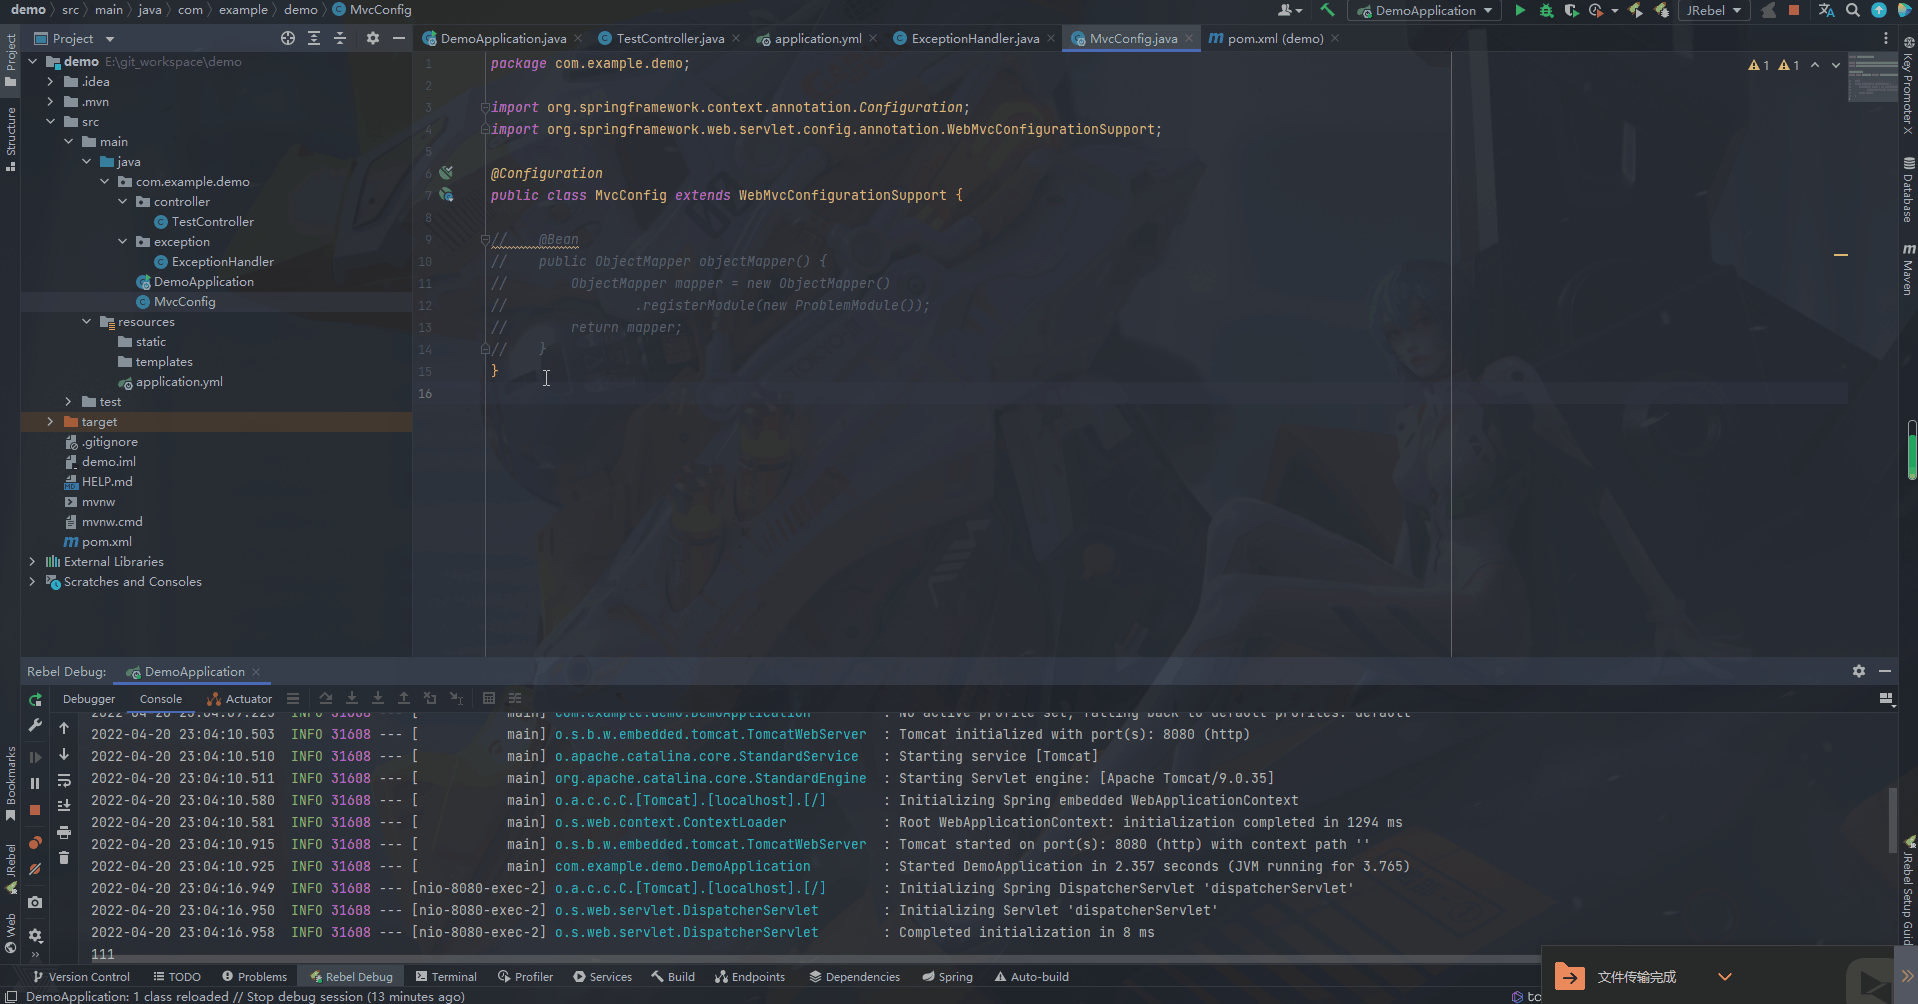This screenshot has width=1918, height=1004.
Task: Stop the application with the red square icon
Action: tap(1795, 10)
